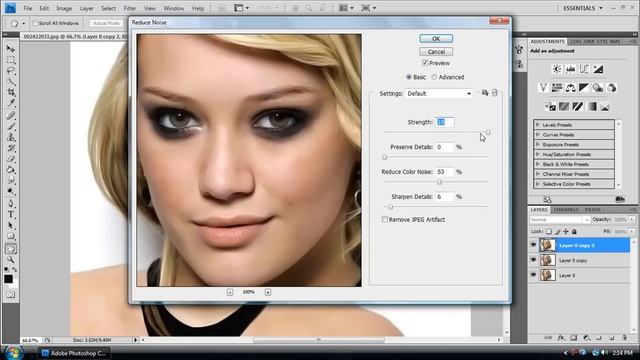Add a Brightness/Contrast adjustment

pos(557,69)
